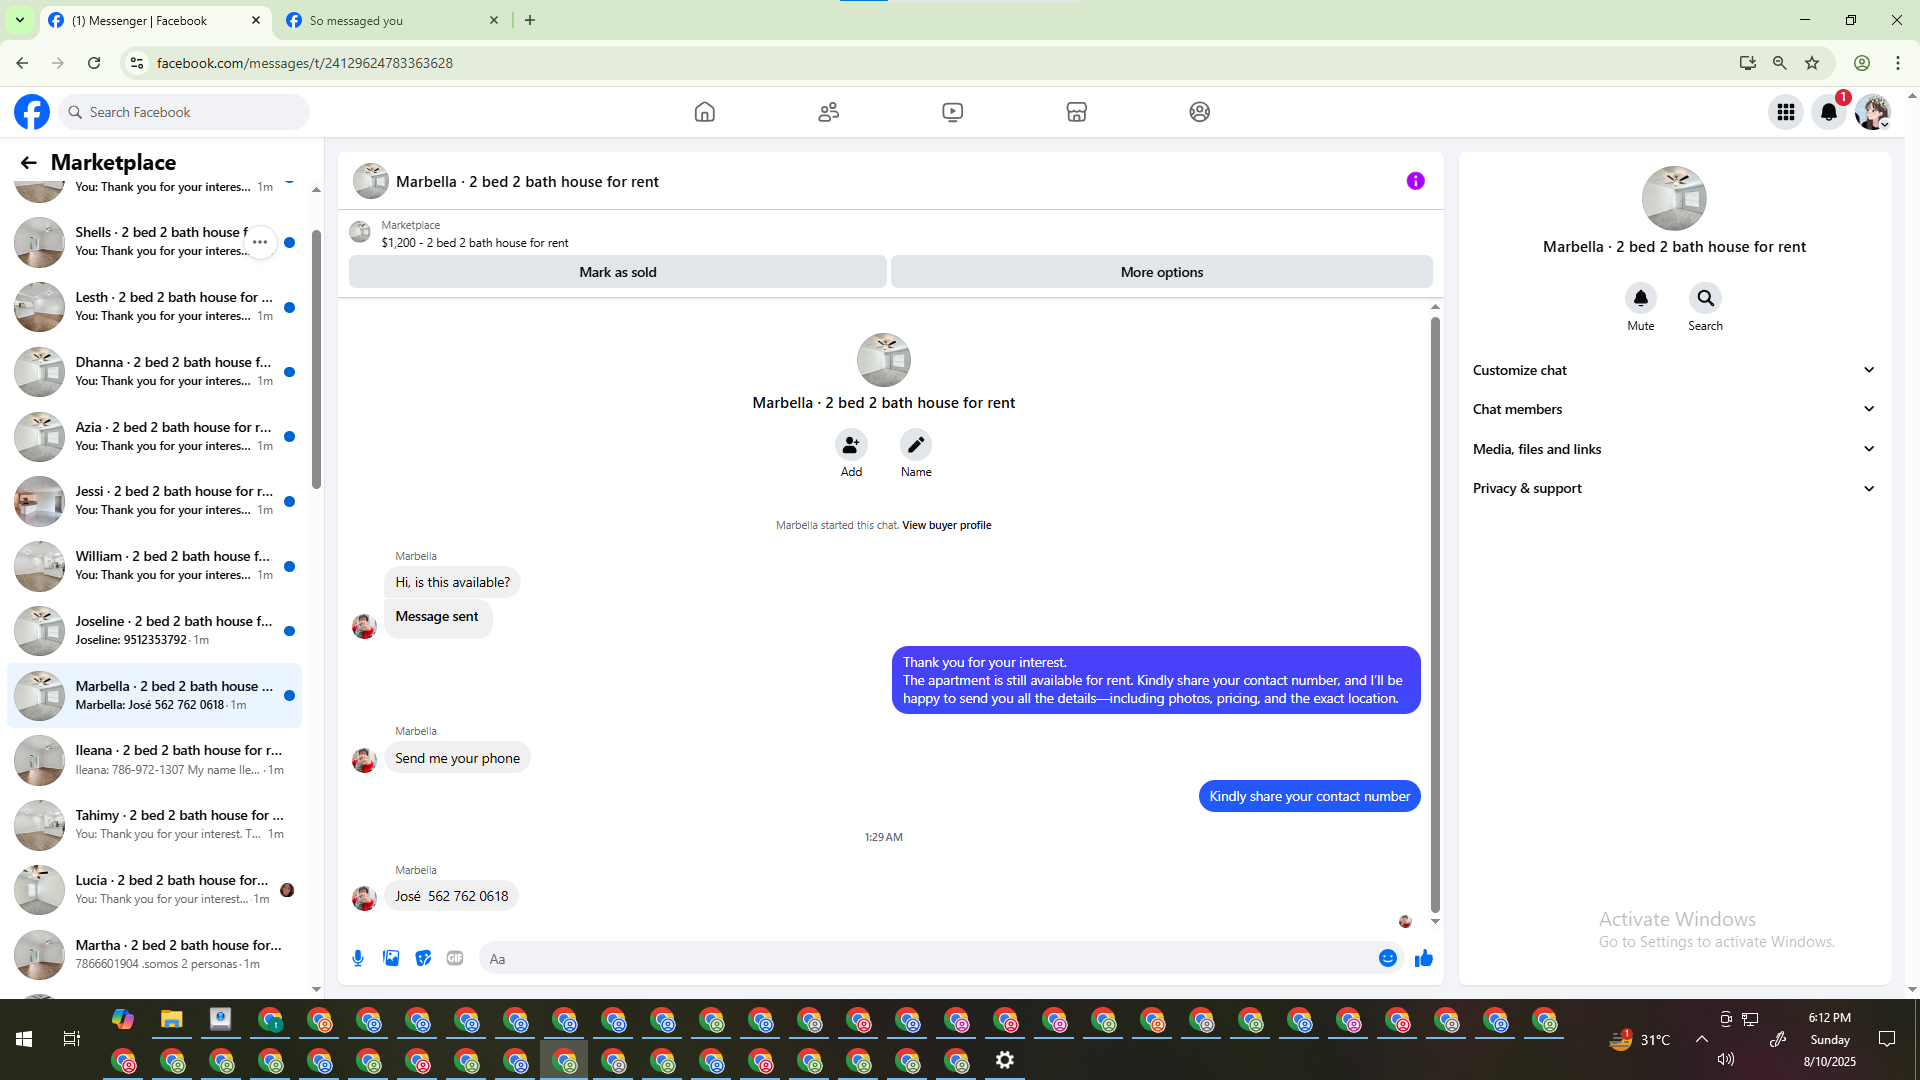Viewport: 1920px width, 1080px height.
Task: Click the voice clip microphone icon
Action: [x=358, y=958]
